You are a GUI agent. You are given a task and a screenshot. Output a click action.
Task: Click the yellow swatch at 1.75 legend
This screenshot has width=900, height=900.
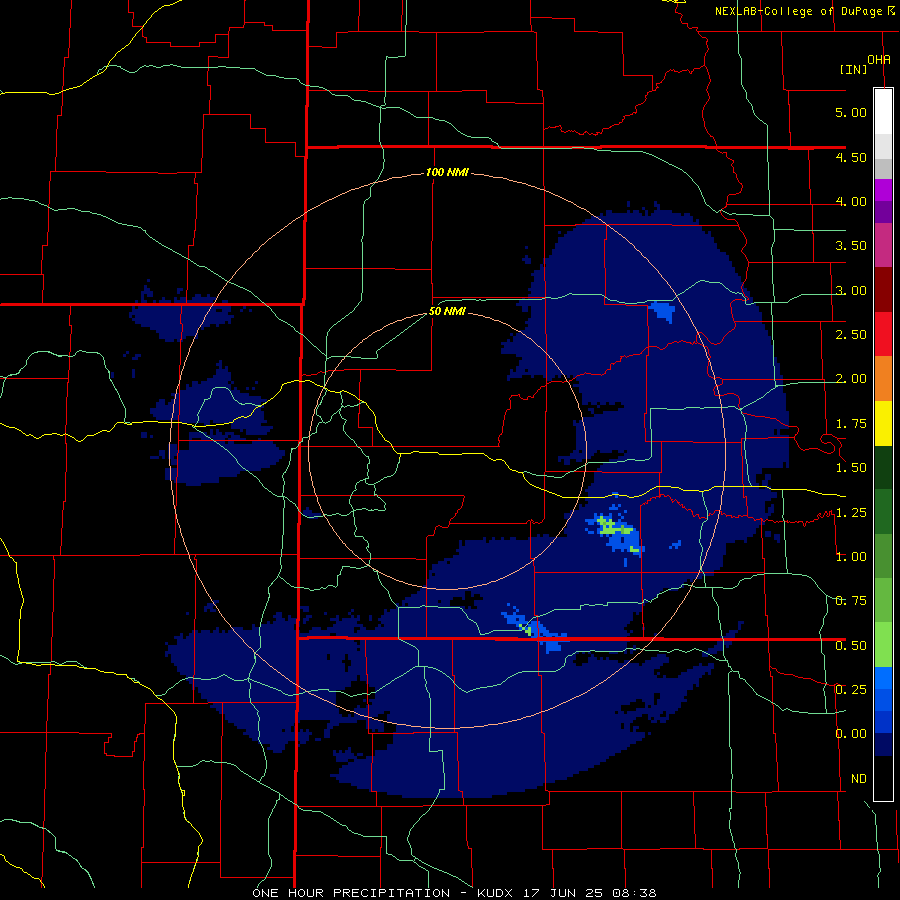[x=883, y=423]
